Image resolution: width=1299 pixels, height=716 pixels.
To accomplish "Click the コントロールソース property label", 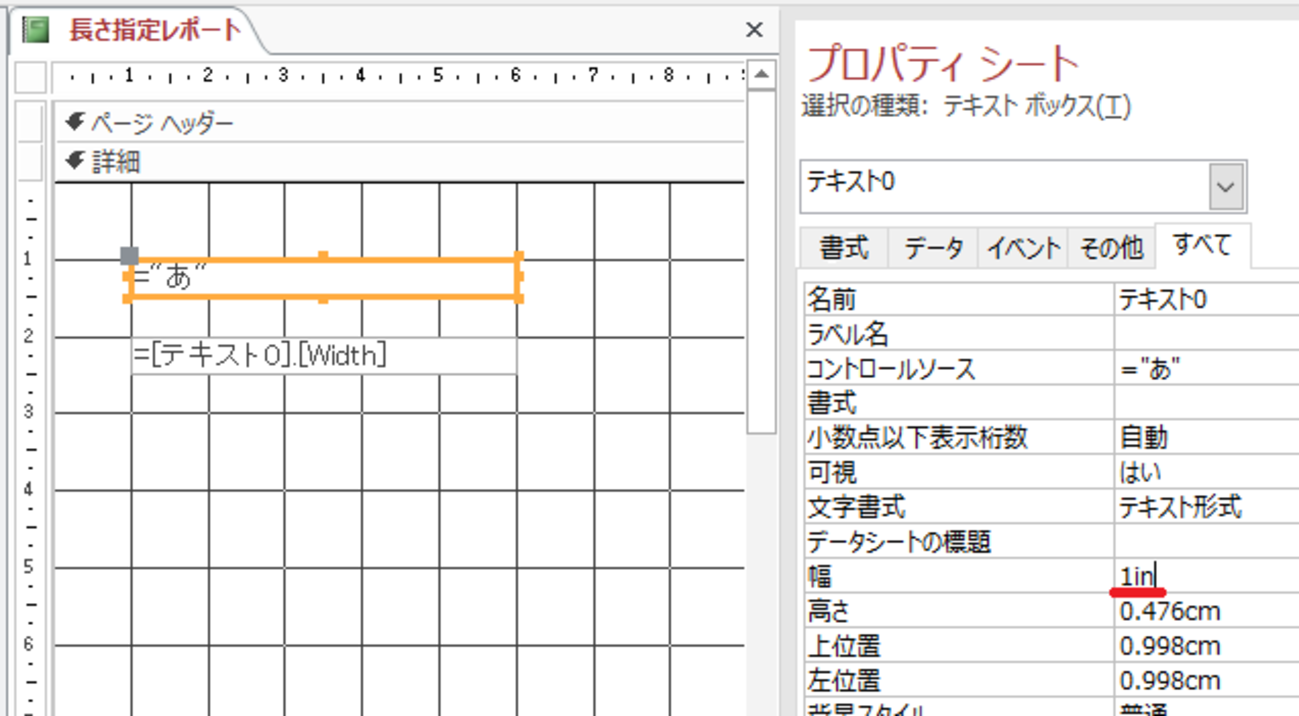I will click(x=891, y=369).
